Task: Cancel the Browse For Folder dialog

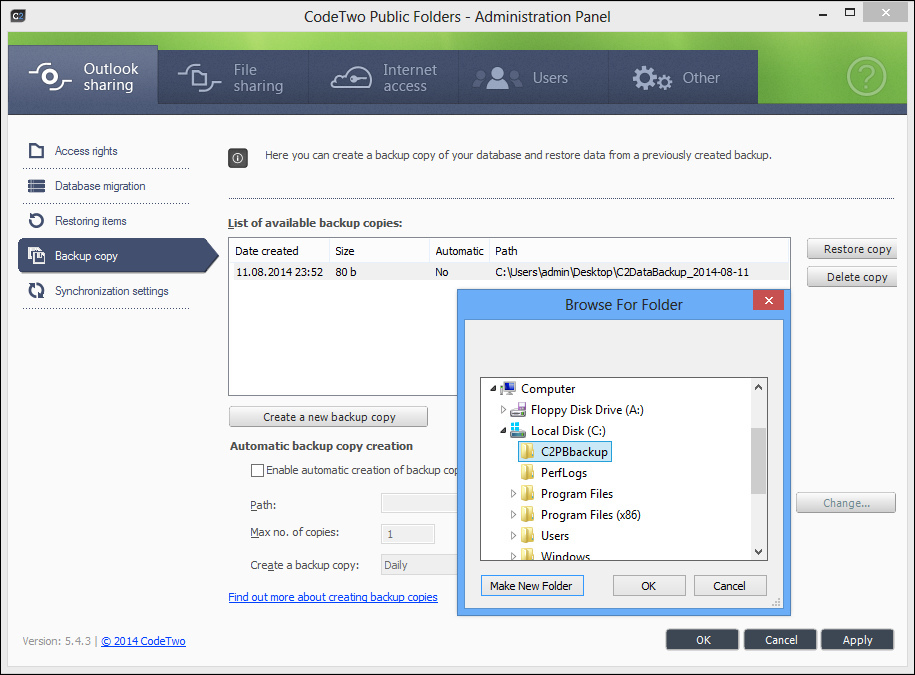Action: [x=729, y=586]
